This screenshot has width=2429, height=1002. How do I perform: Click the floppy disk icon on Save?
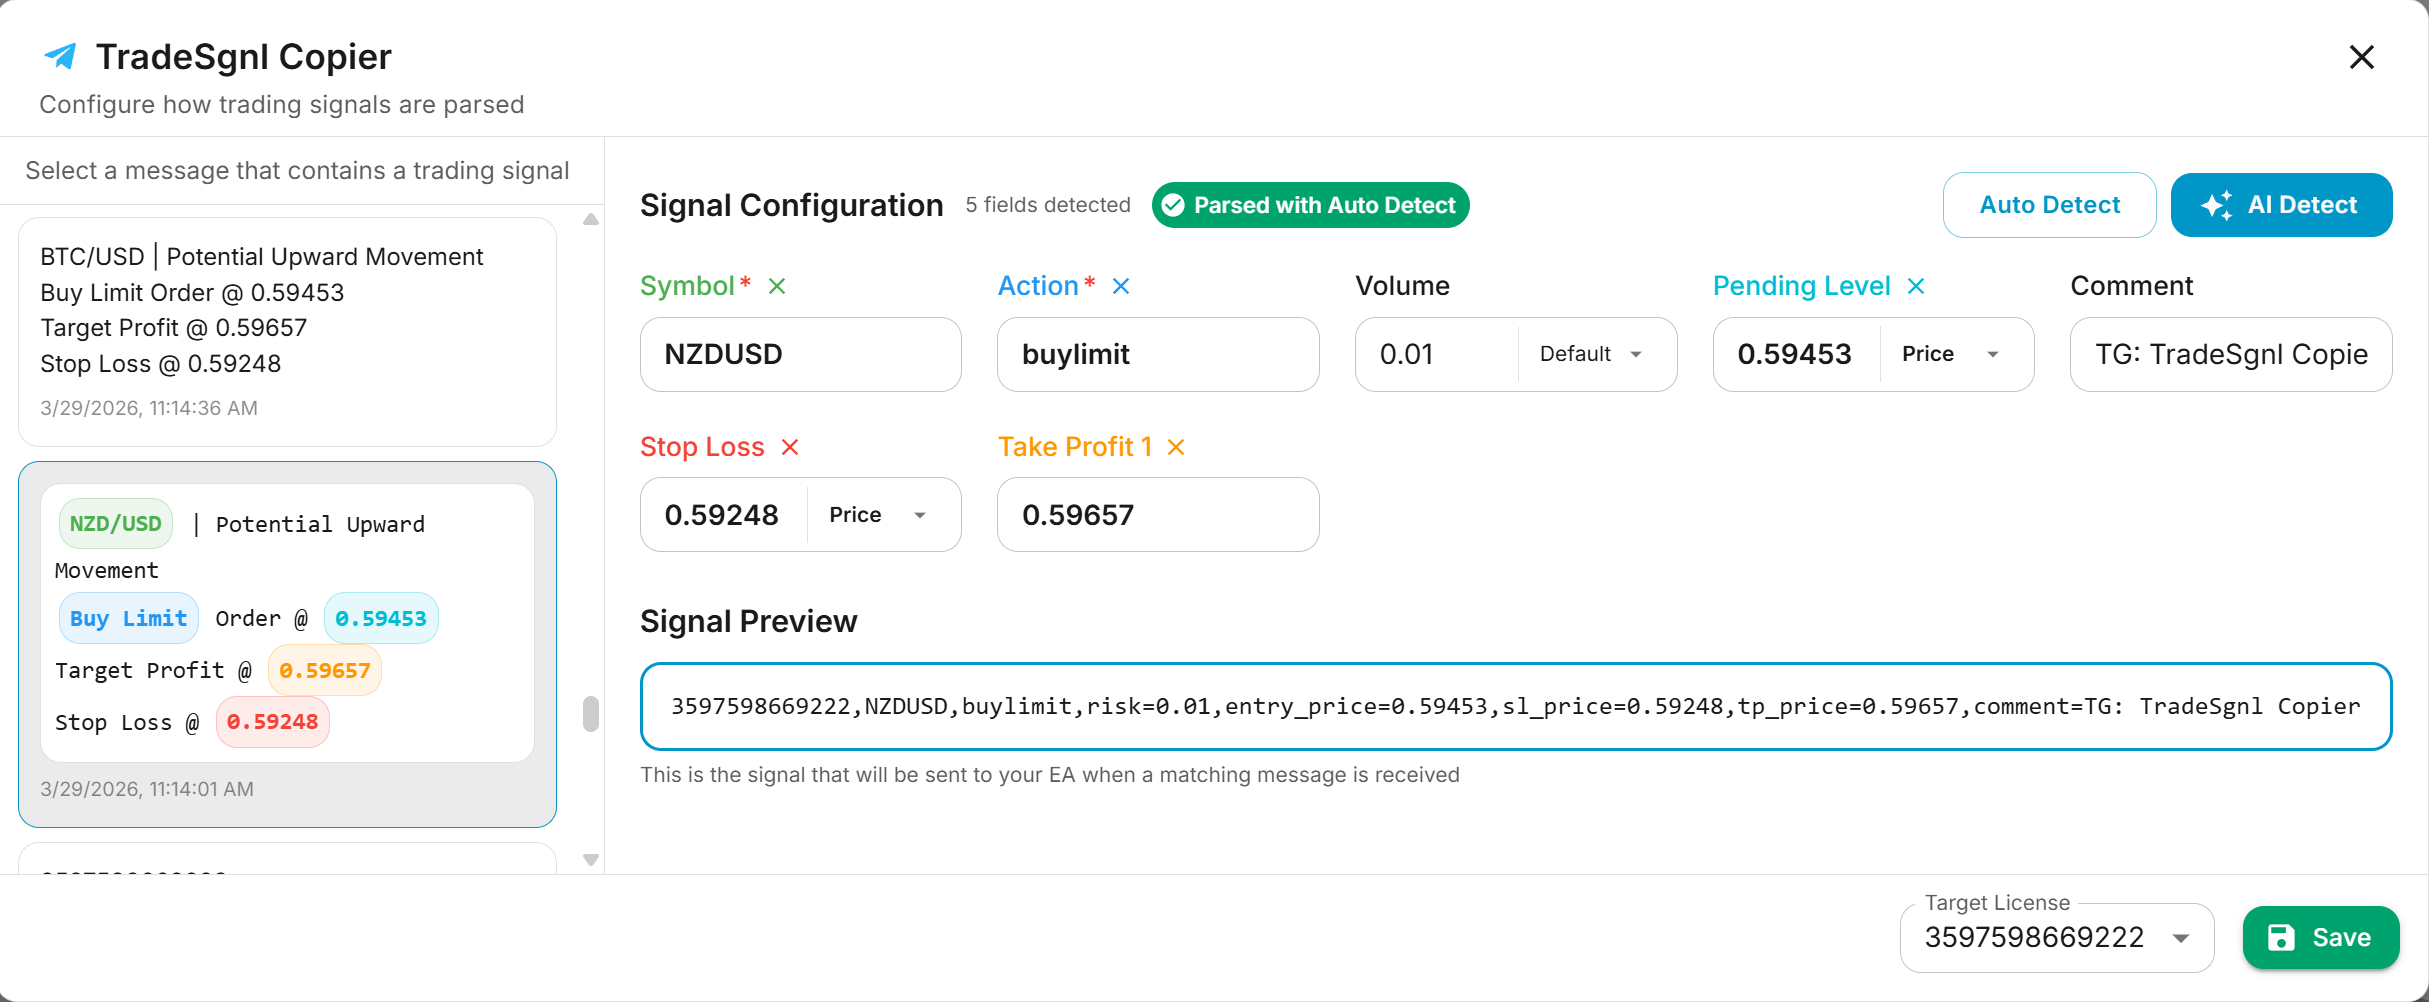pos(2281,937)
